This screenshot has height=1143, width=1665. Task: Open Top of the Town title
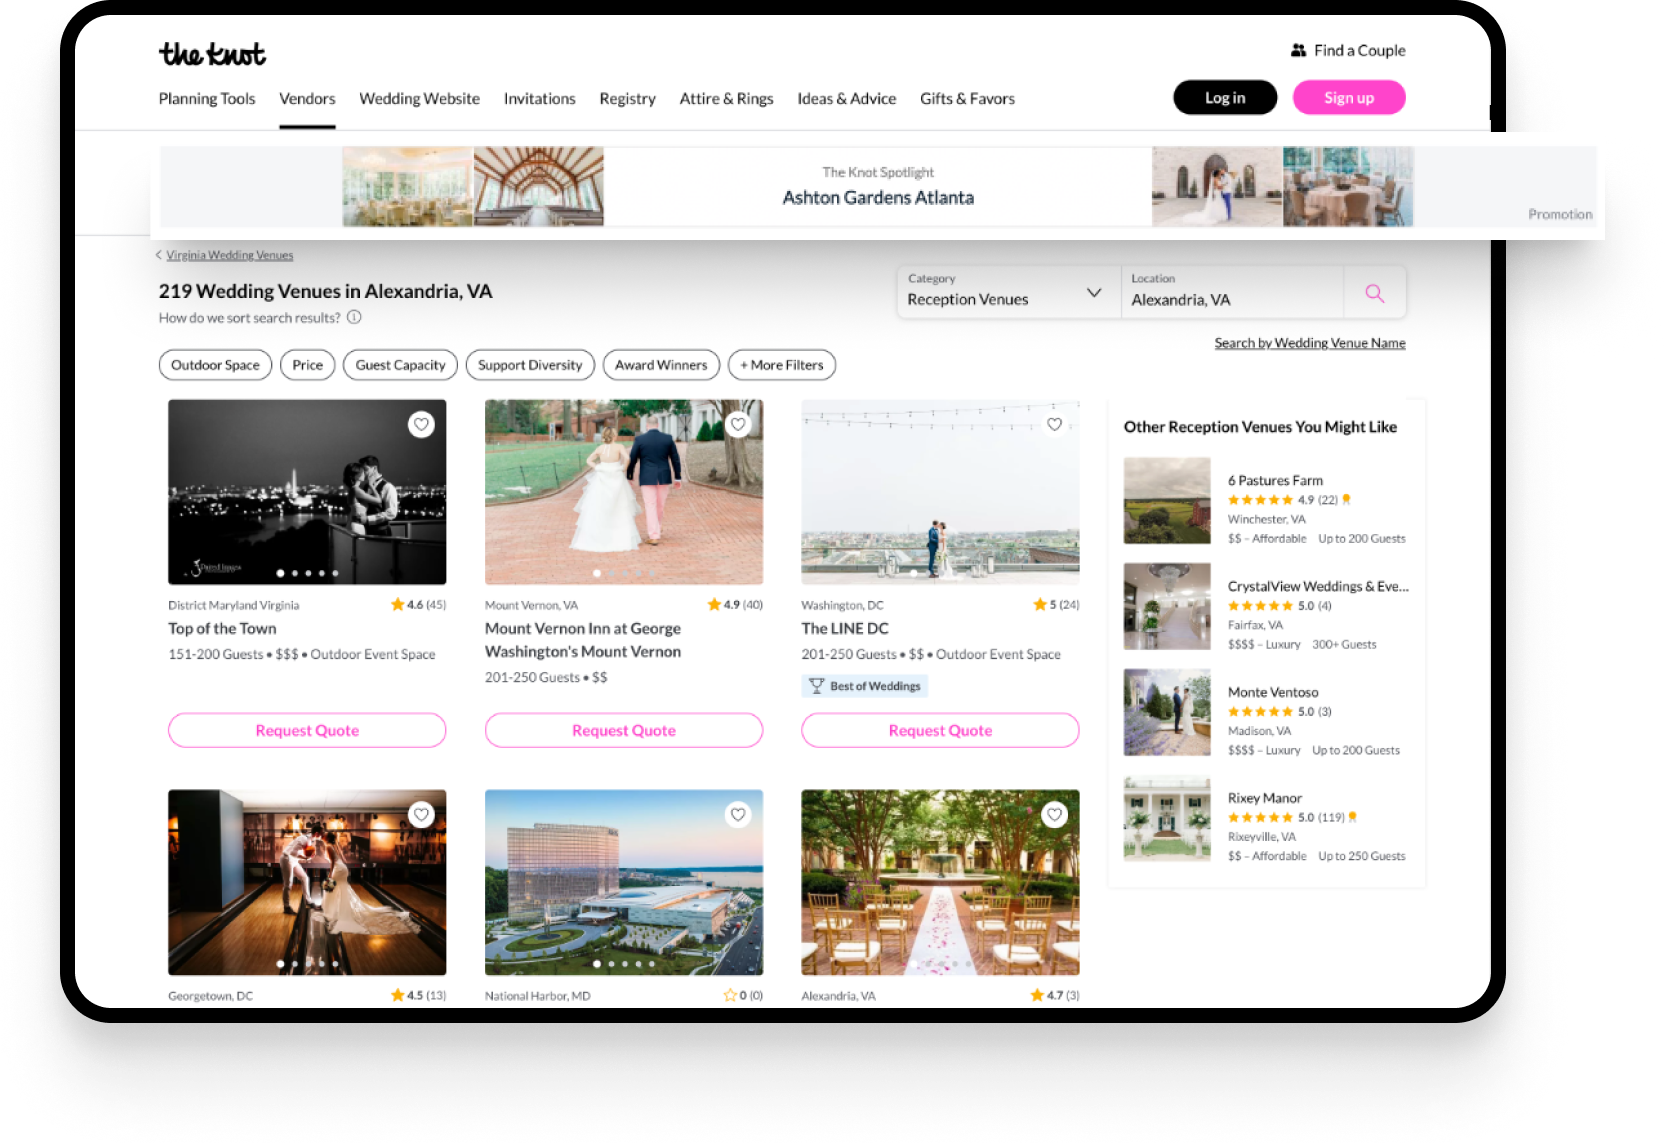click(x=222, y=628)
